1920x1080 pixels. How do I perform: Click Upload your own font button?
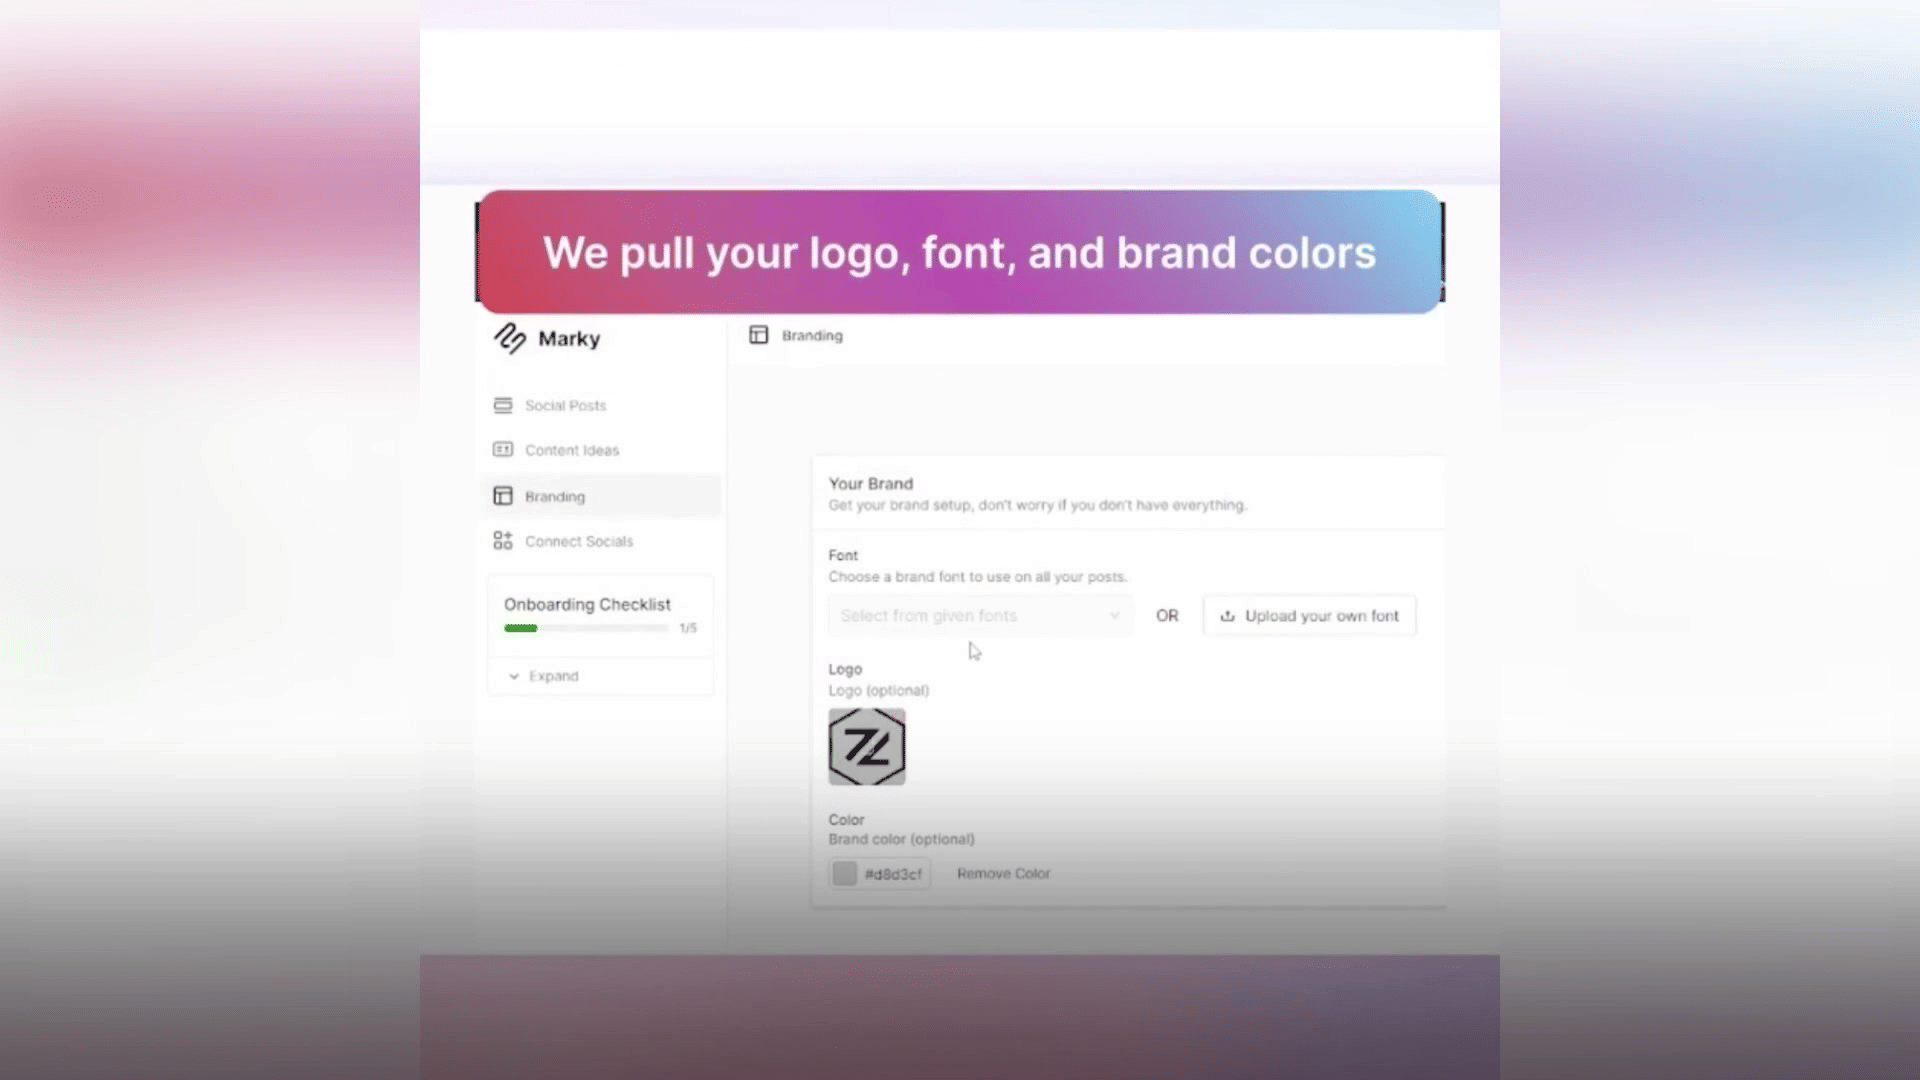pyautogui.click(x=1309, y=616)
